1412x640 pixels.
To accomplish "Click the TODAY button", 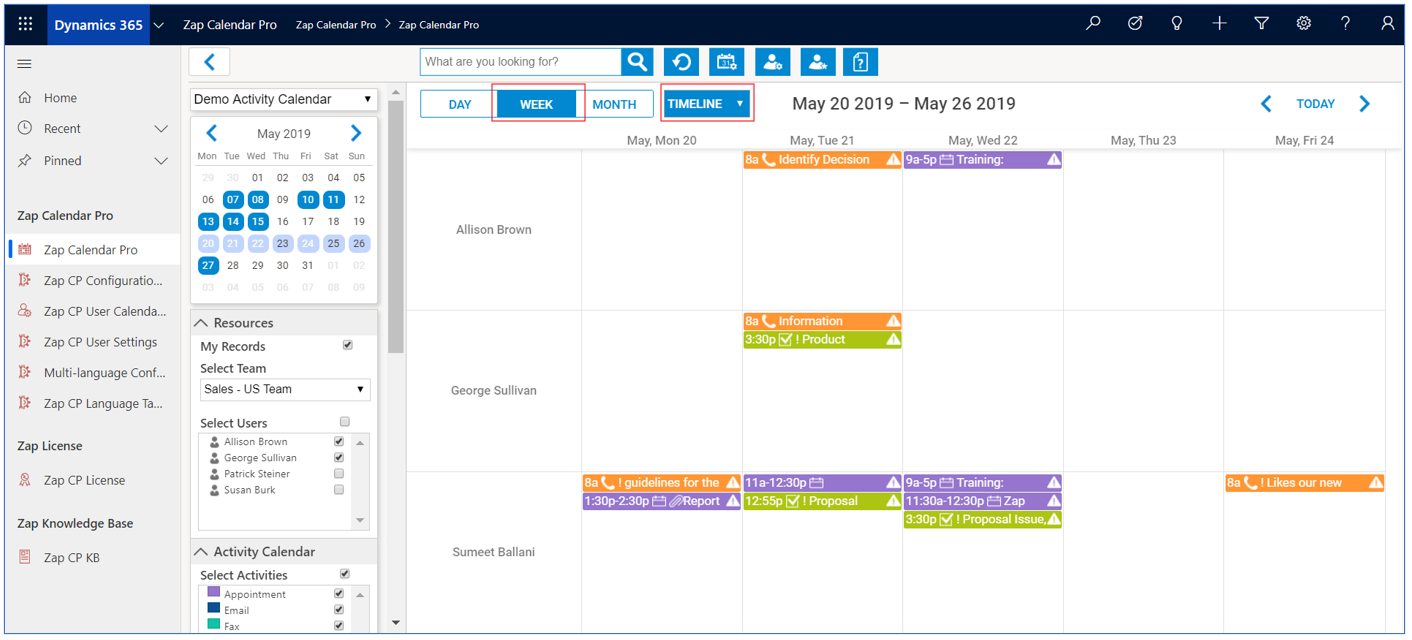I will click(x=1316, y=104).
